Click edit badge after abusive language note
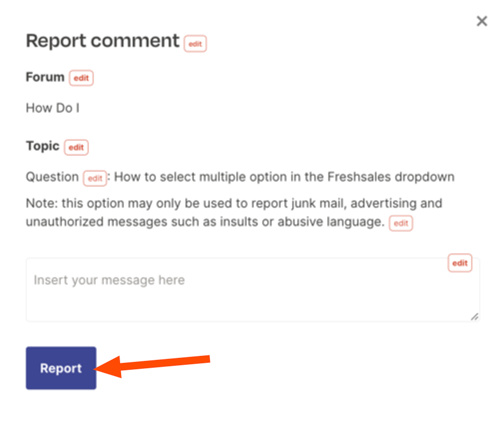The image size is (504, 423). pos(401,223)
